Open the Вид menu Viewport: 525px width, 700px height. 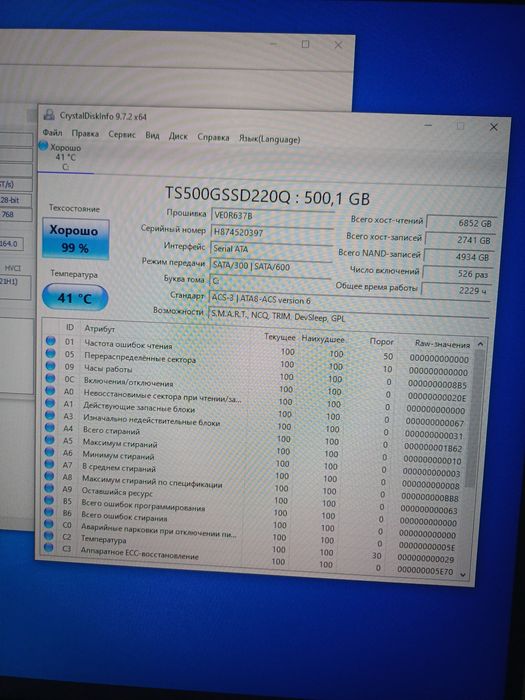point(152,135)
